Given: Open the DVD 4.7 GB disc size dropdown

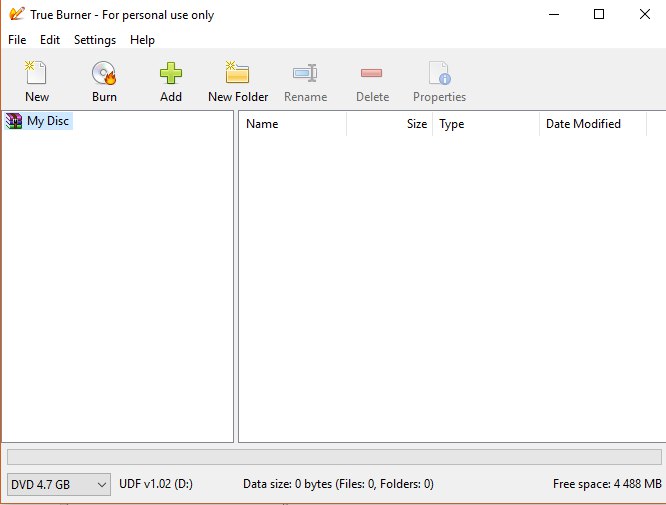Looking at the screenshot, I should coord(59,484).
